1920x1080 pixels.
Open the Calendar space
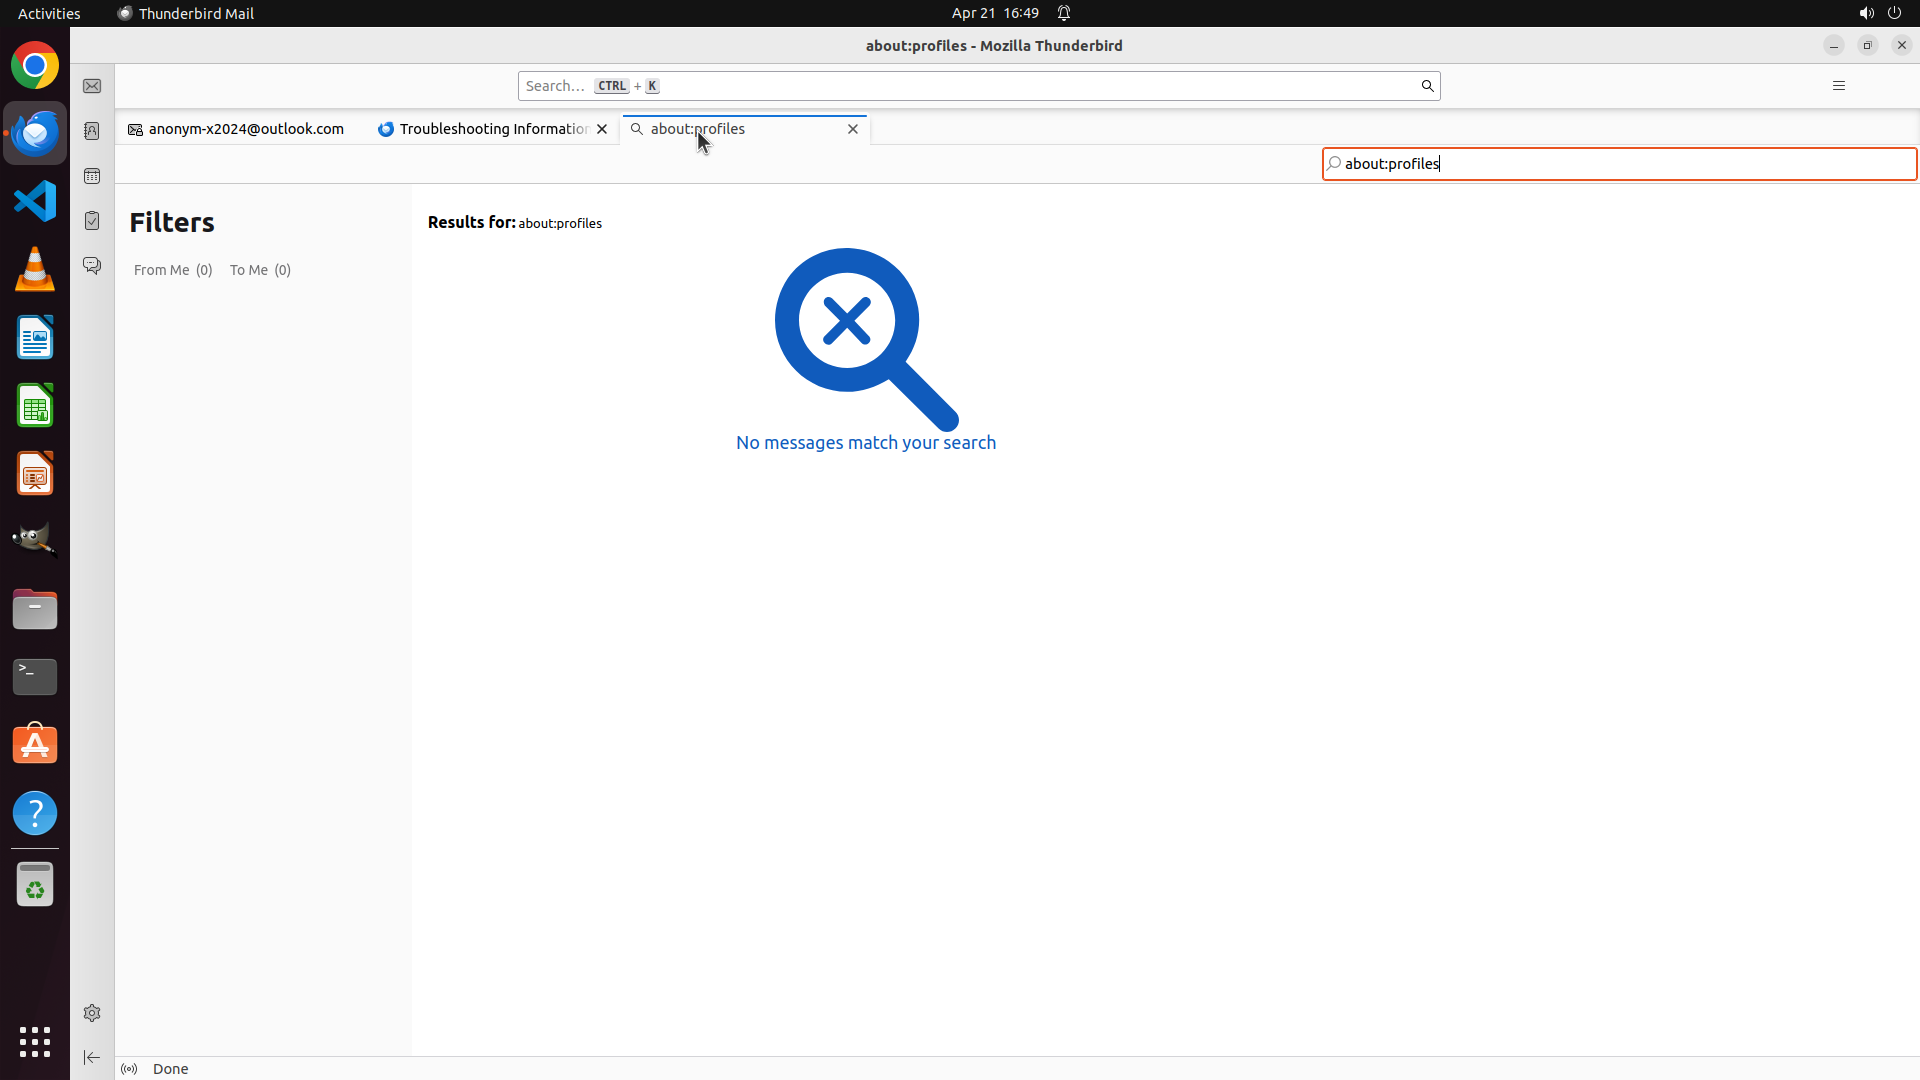pos(92,176)
